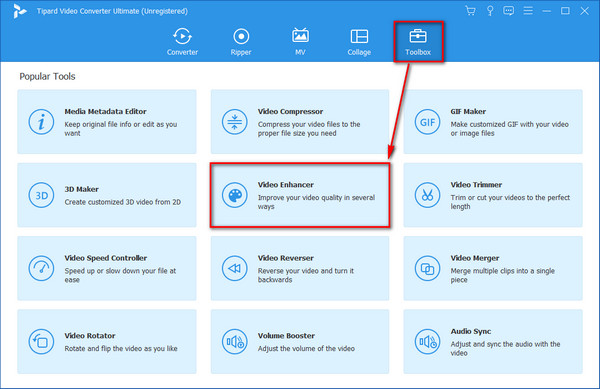Click the Video Compressor icon
The width and height of the screenshot is (600, 389).
coord(235,122)
